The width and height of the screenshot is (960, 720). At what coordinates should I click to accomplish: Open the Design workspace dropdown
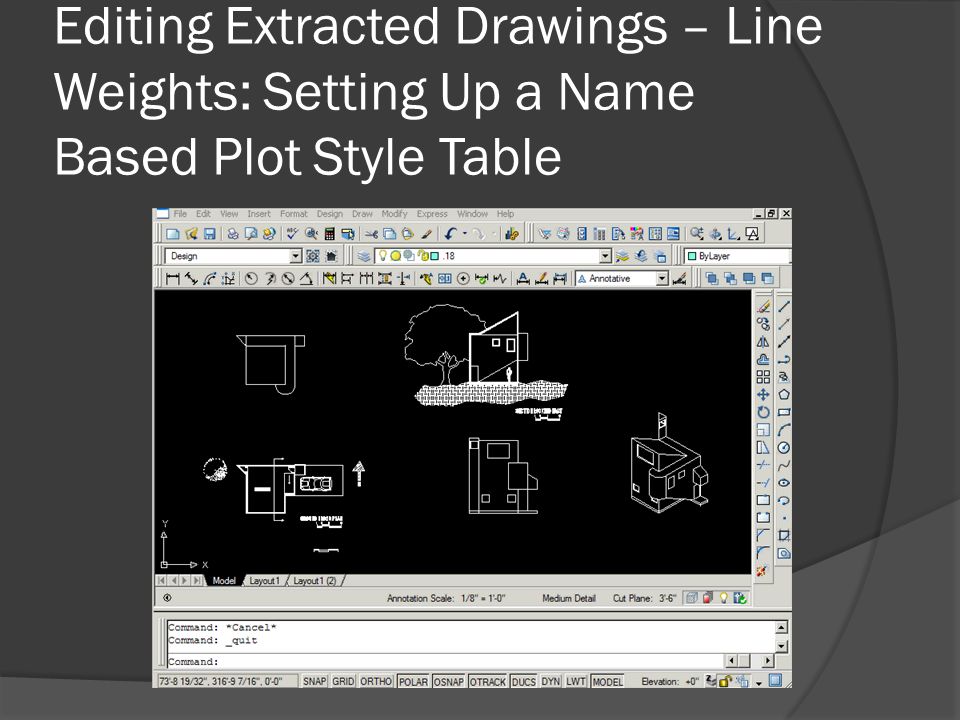tap(296, 256)
